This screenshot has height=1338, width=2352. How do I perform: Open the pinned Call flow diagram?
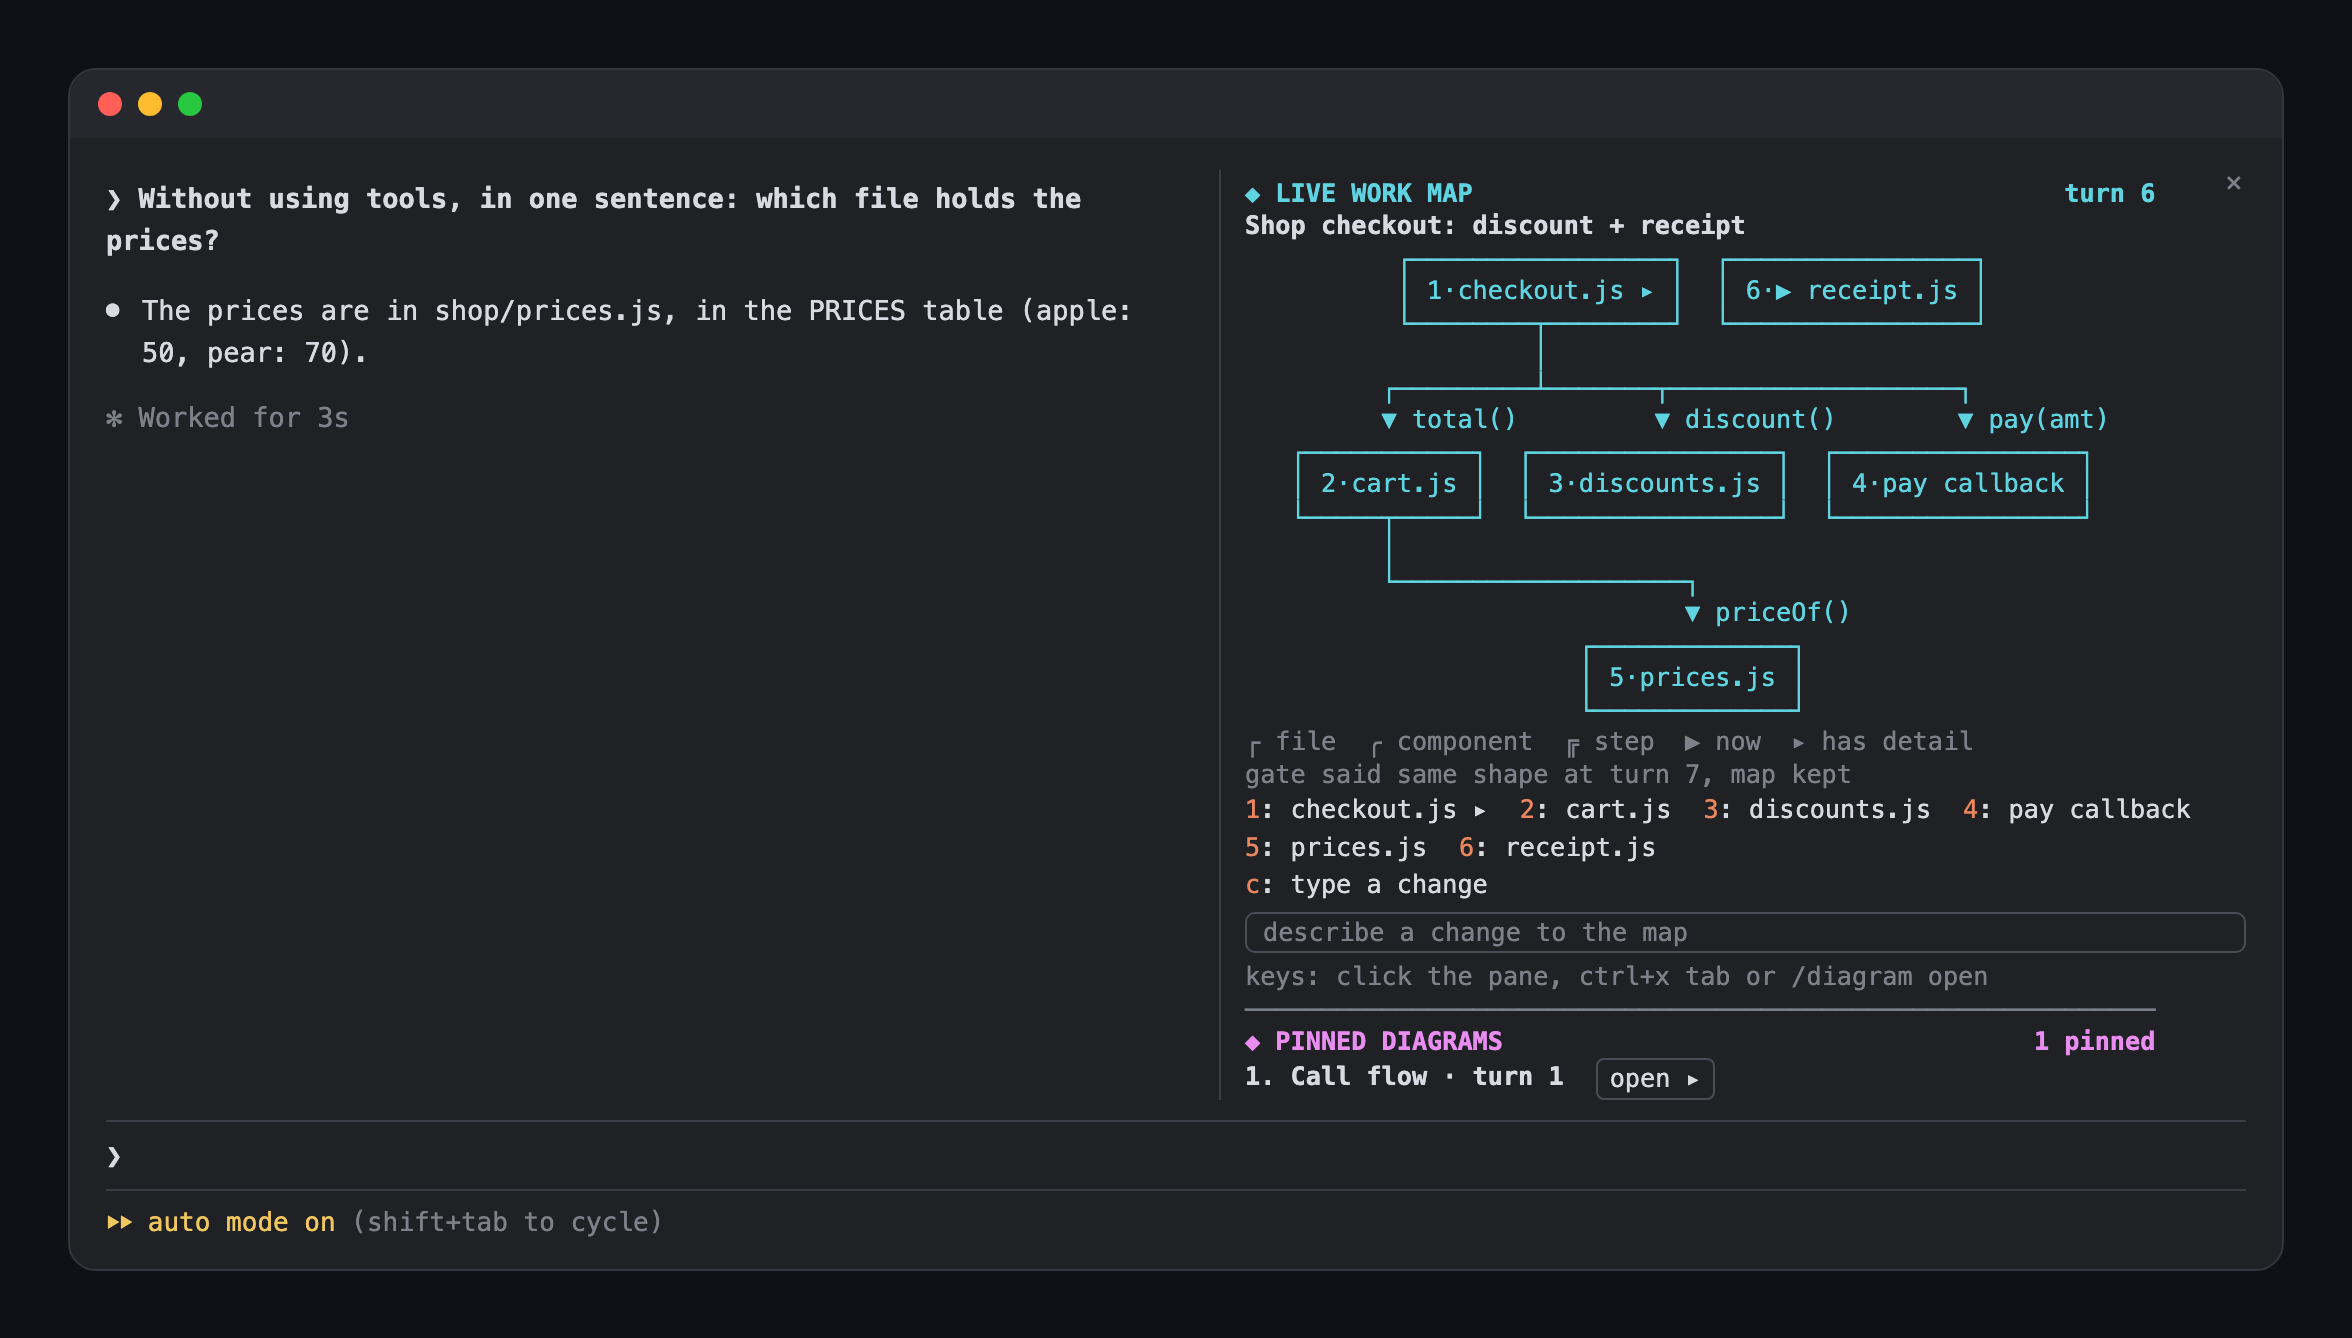pyautogui.click(x=1655, y=1079)
